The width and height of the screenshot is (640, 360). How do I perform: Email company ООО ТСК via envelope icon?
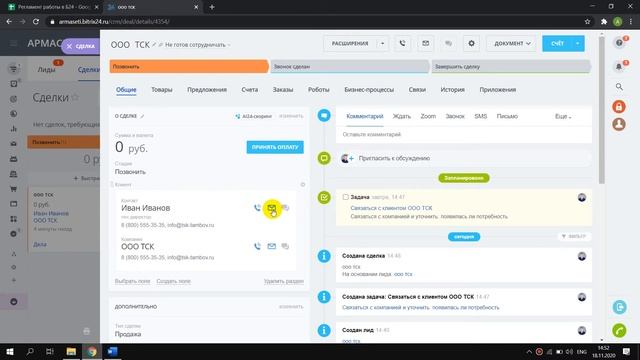pos(271,246)
